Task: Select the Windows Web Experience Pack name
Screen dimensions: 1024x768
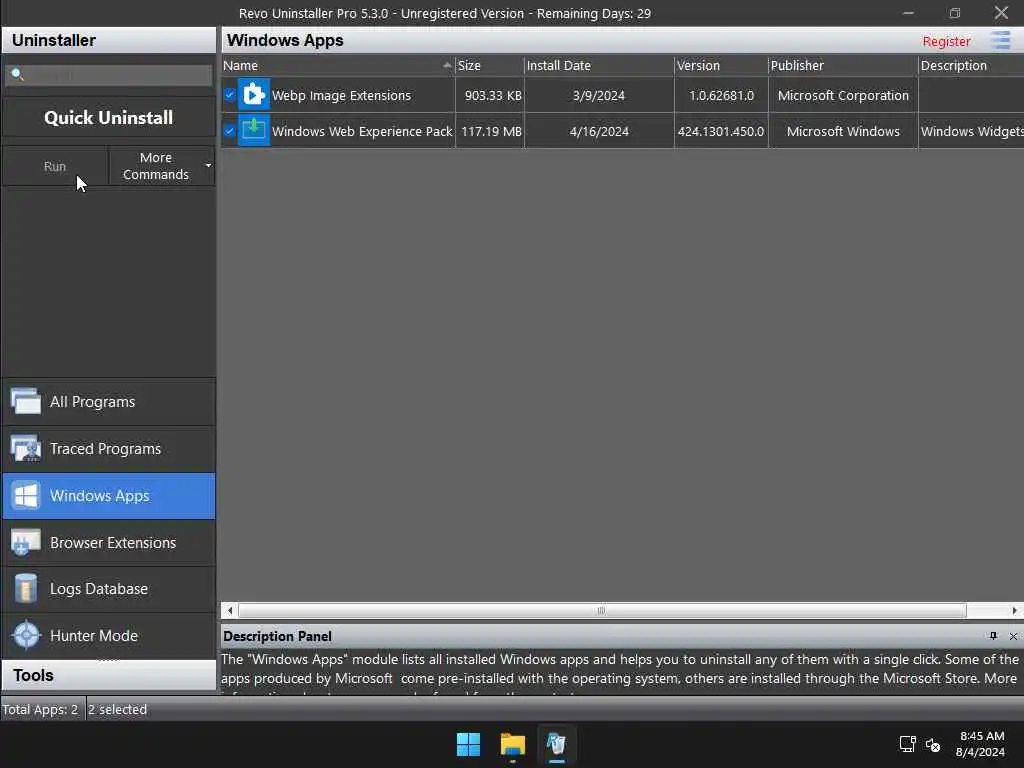Action: 362,131
